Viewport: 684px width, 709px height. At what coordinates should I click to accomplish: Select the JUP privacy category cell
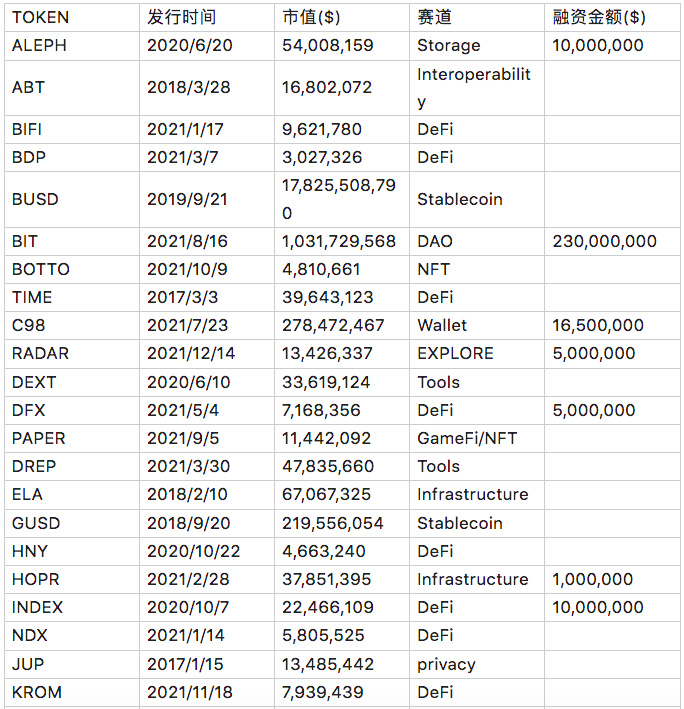[x=477, y=665]
